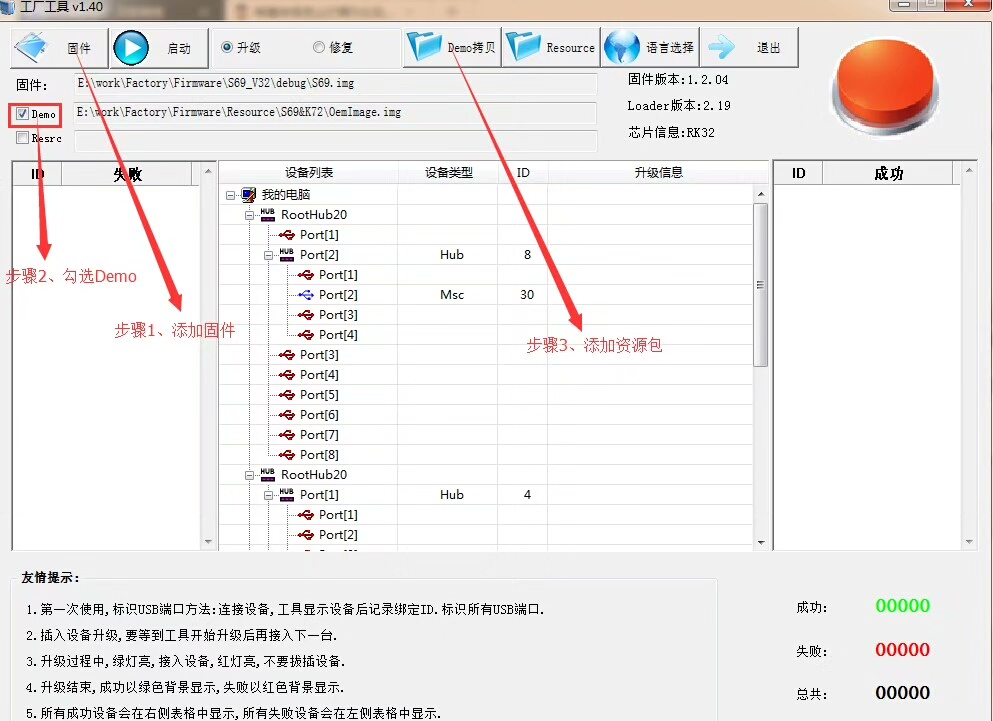This screenshot has width=993, height=721.
Task: Click the 退出 exit button label
Action: 768,48
